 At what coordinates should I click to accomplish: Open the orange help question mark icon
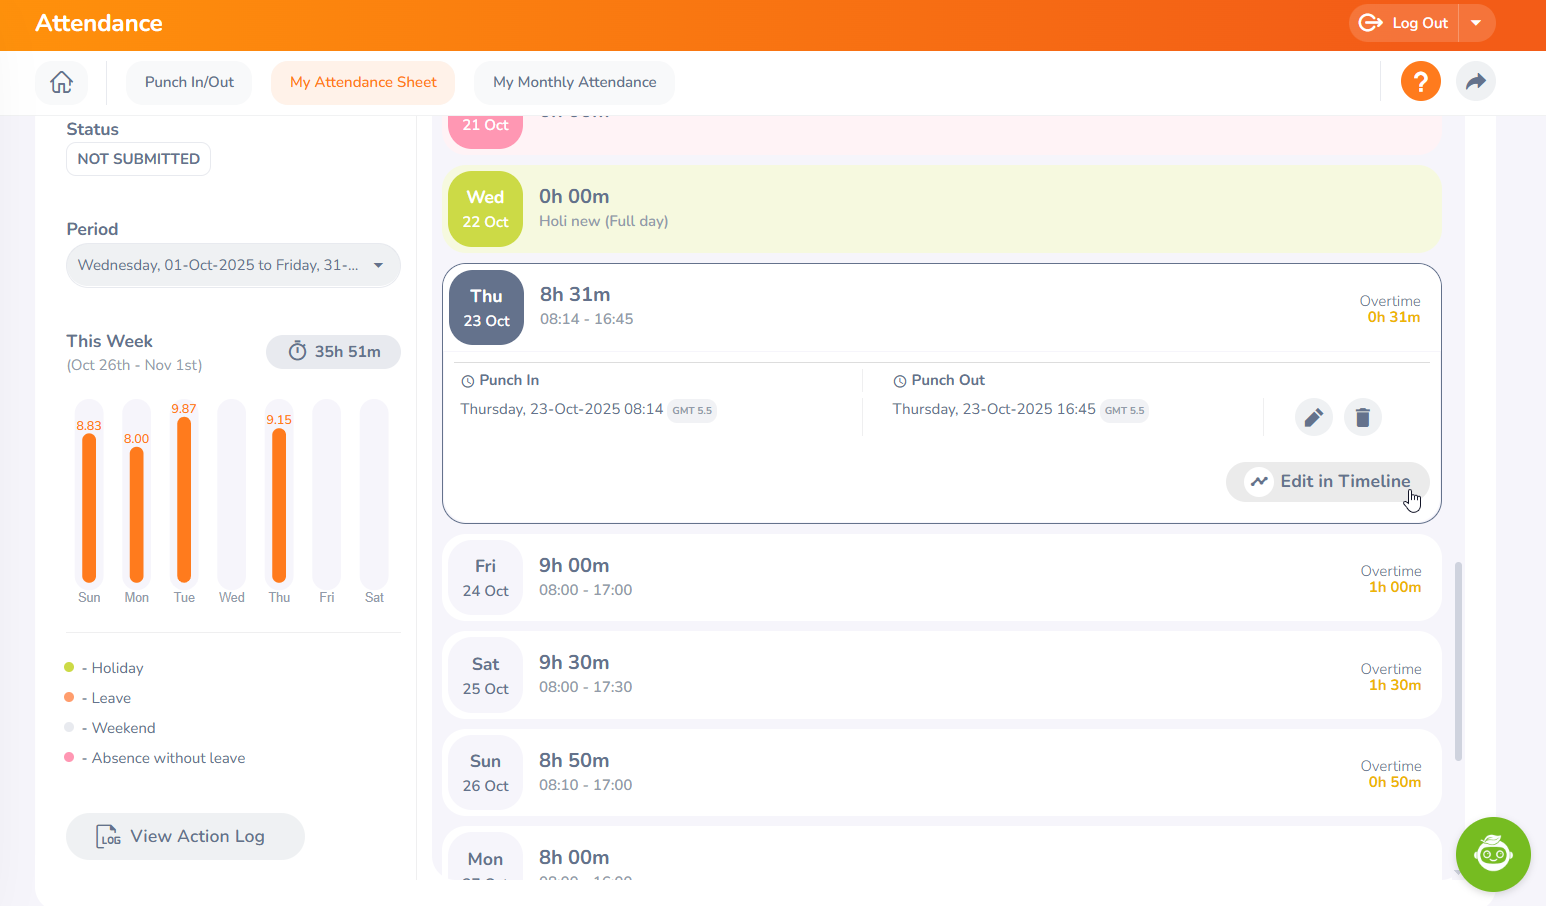pos(1420,82)
